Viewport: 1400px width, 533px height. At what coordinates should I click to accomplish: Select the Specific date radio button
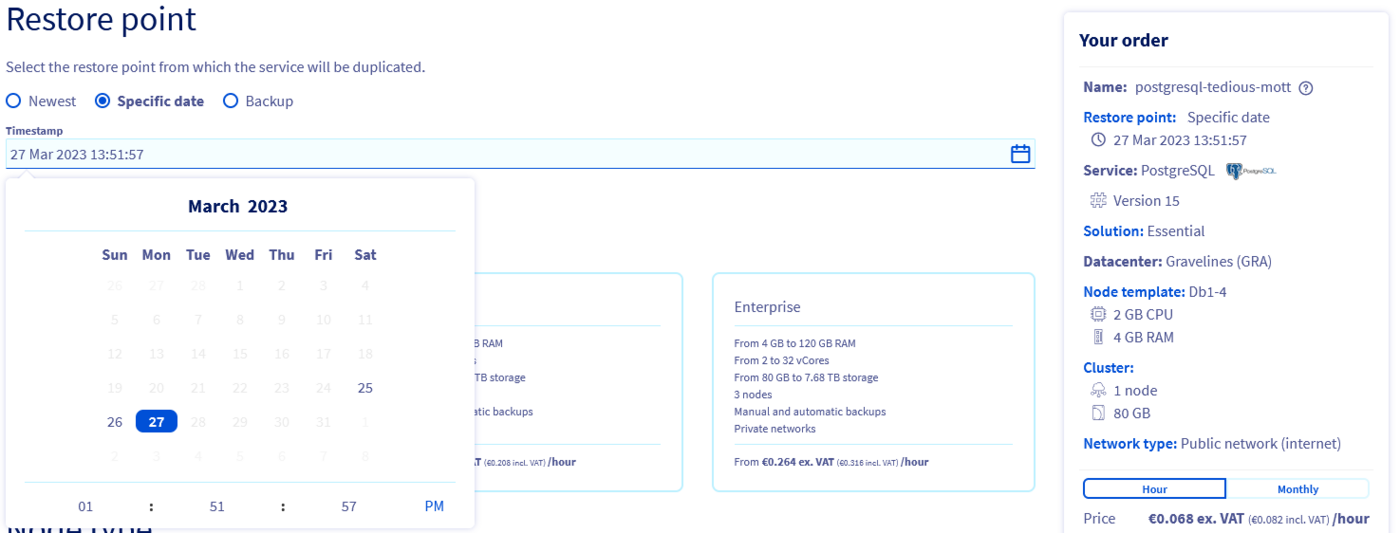[102, 101]
